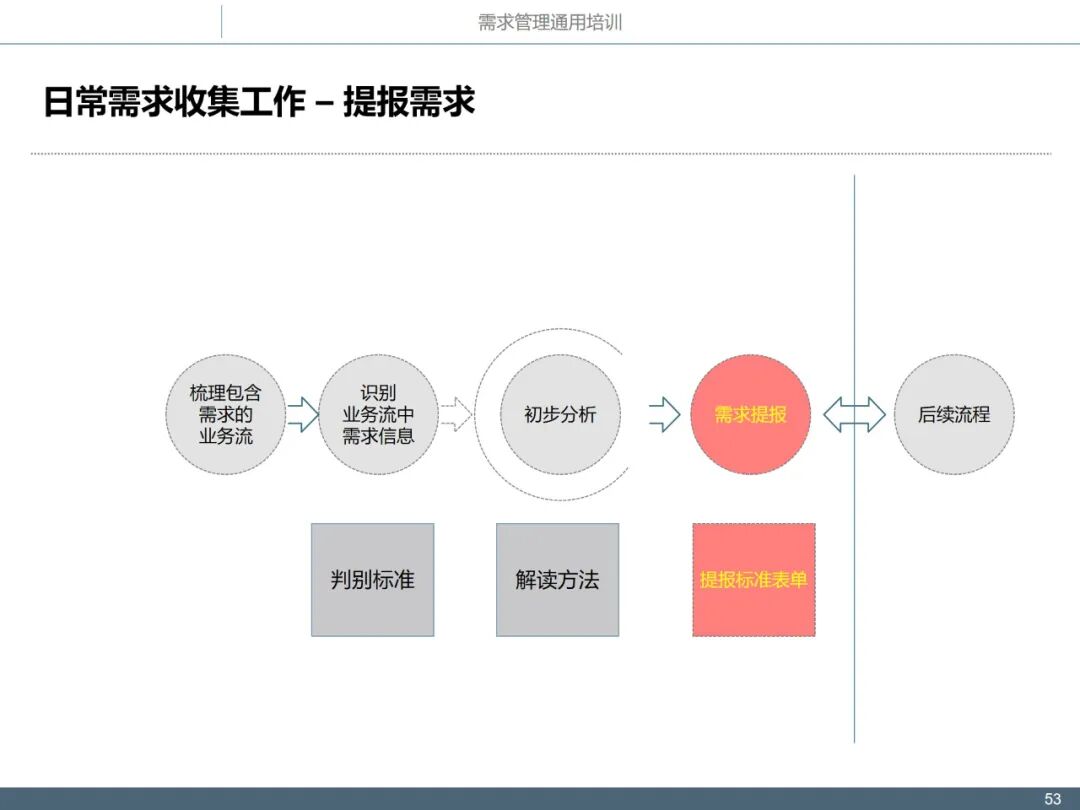
Task: Click the 解读方法 box
Action: coord(558,580)
